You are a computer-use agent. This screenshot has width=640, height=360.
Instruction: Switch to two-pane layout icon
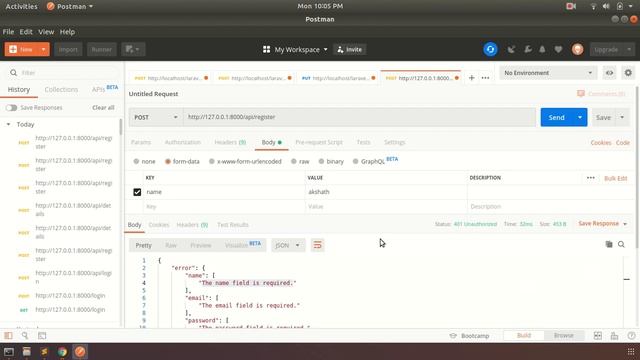[598, 336]
